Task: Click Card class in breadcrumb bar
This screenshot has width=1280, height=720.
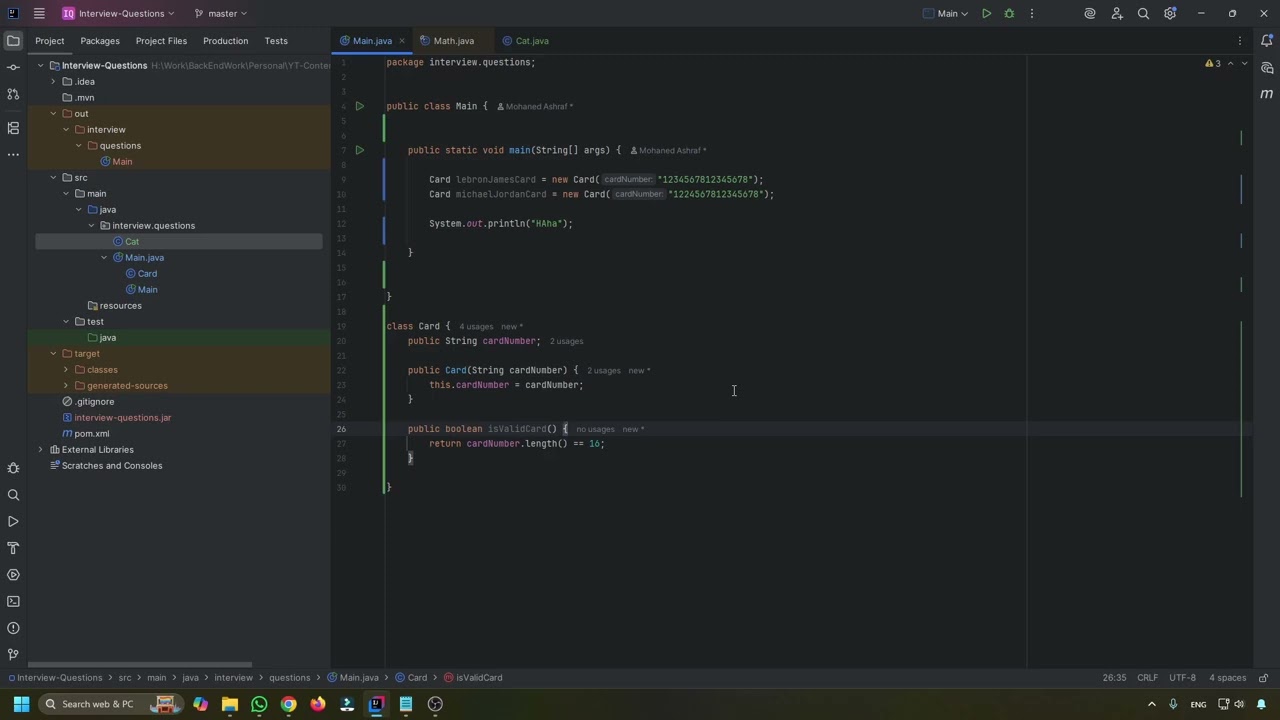Action: click(411, 677)
